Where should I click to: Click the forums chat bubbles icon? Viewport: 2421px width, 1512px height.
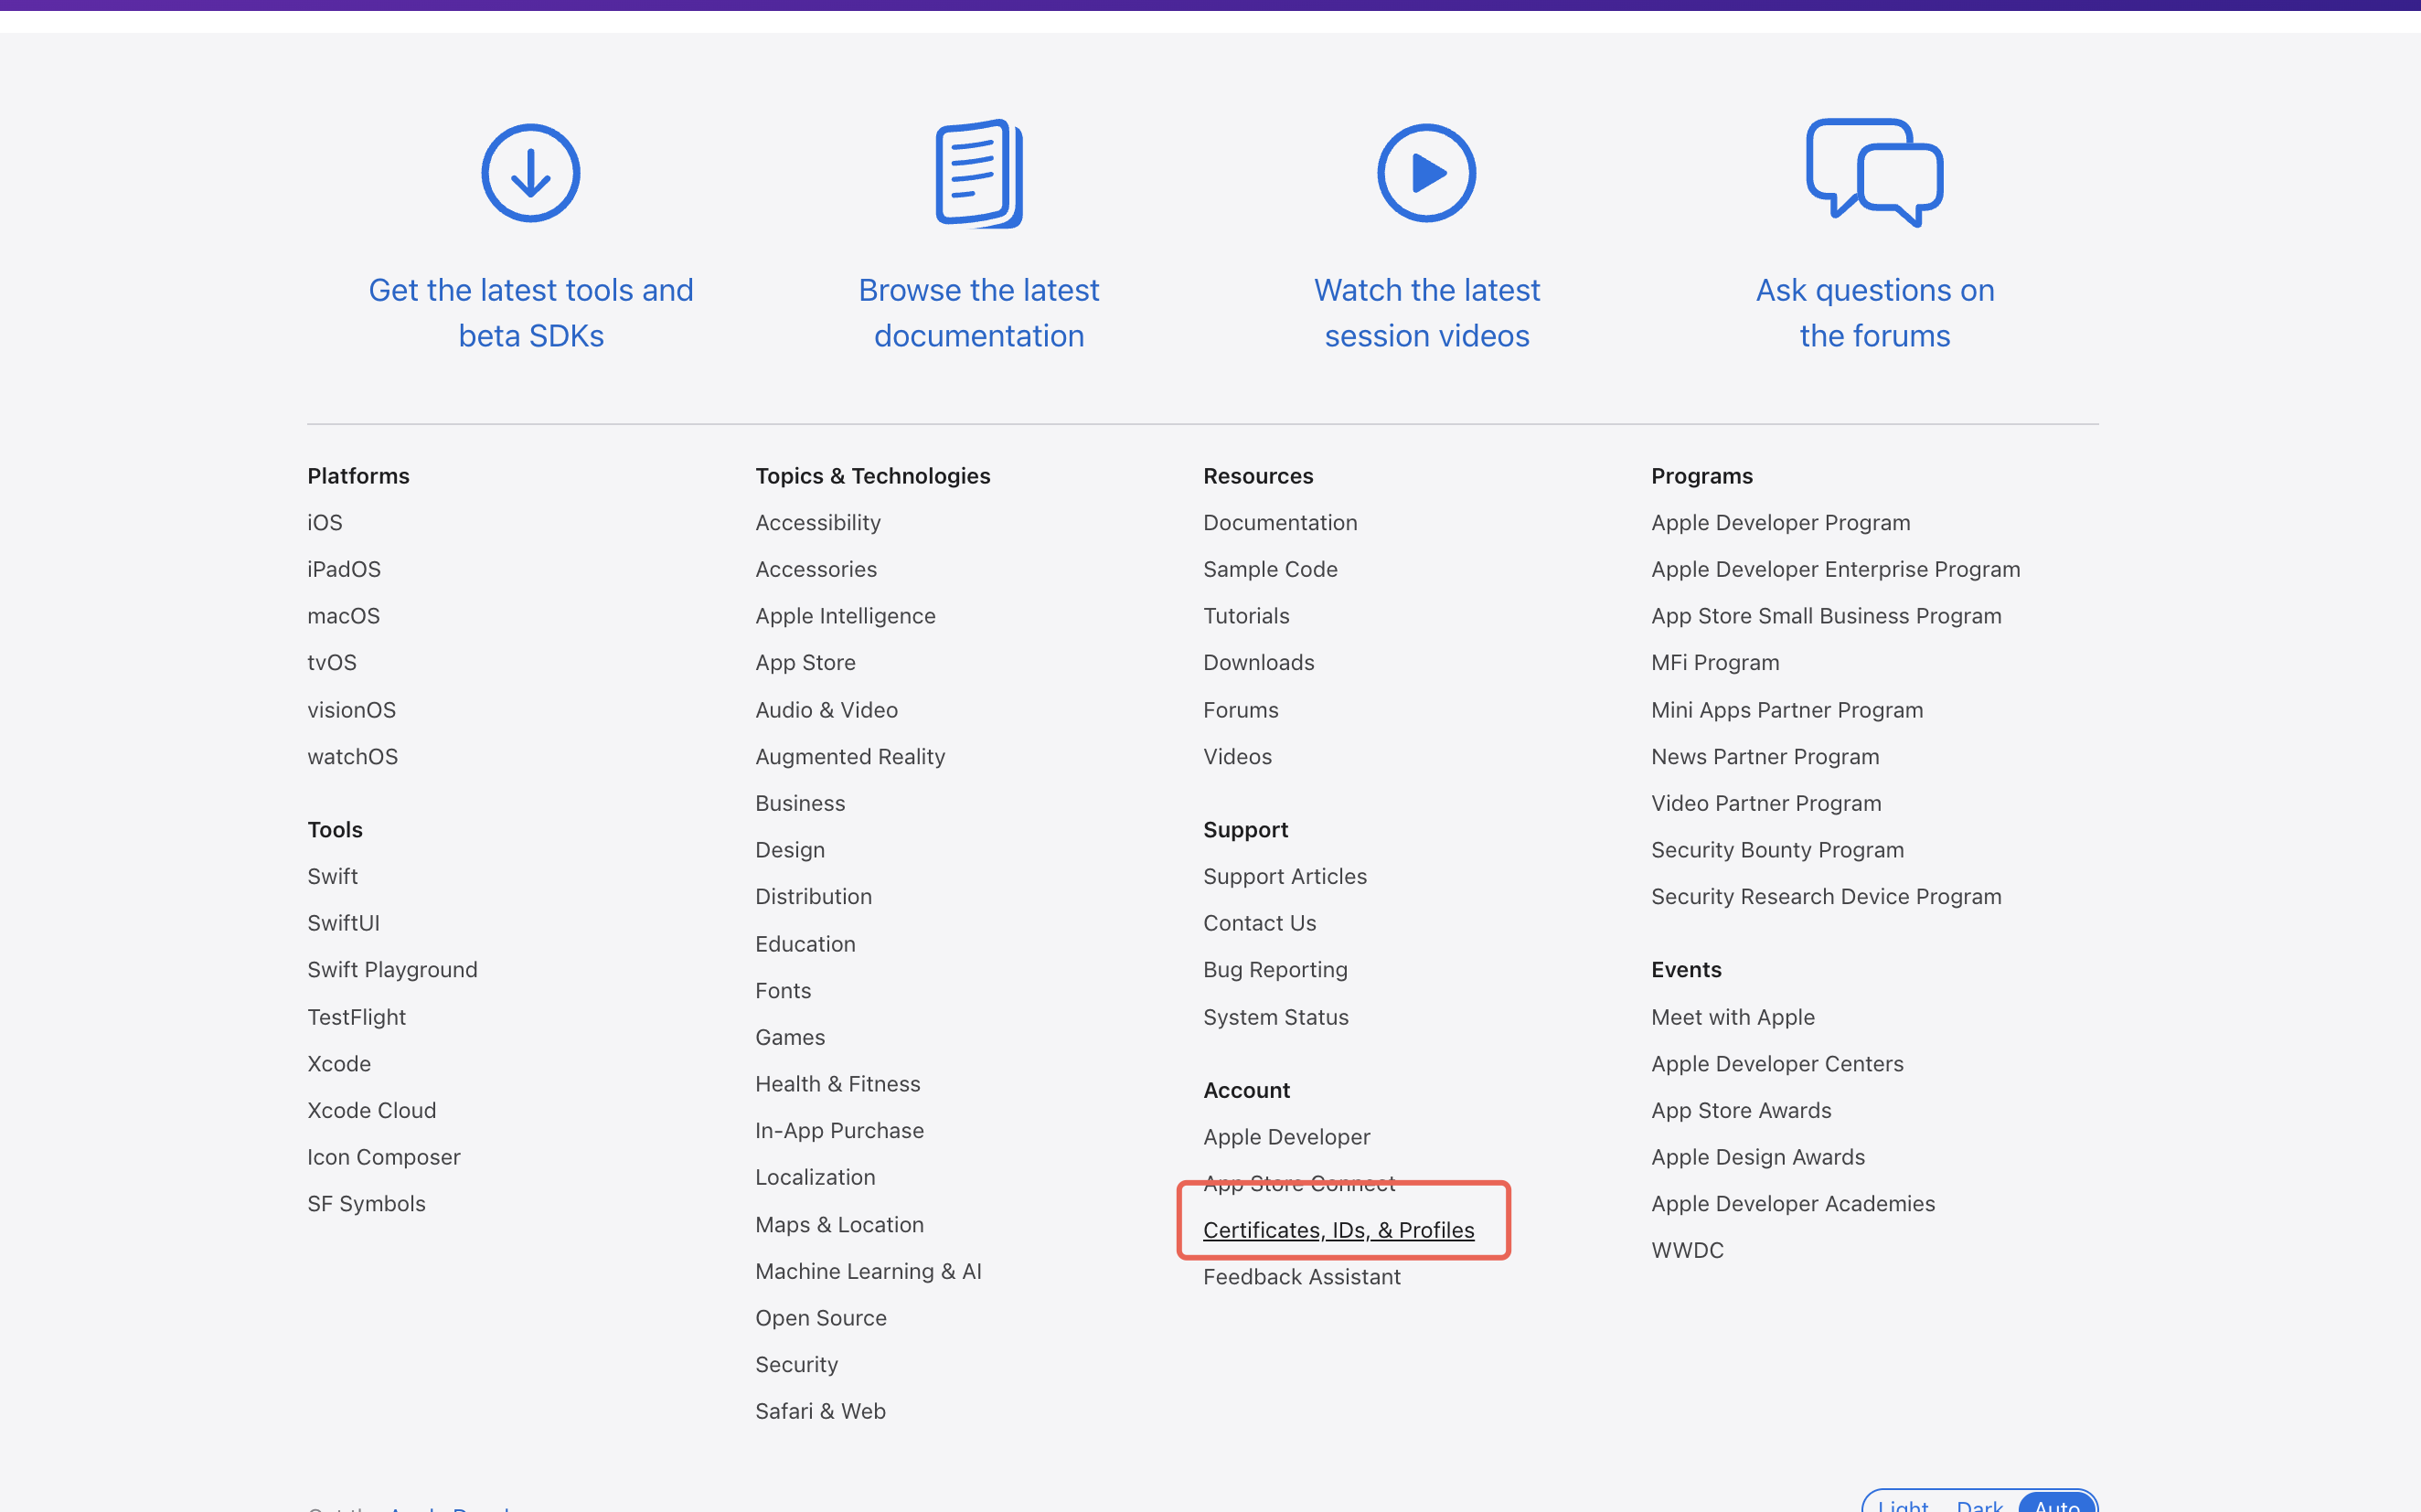1874,173
